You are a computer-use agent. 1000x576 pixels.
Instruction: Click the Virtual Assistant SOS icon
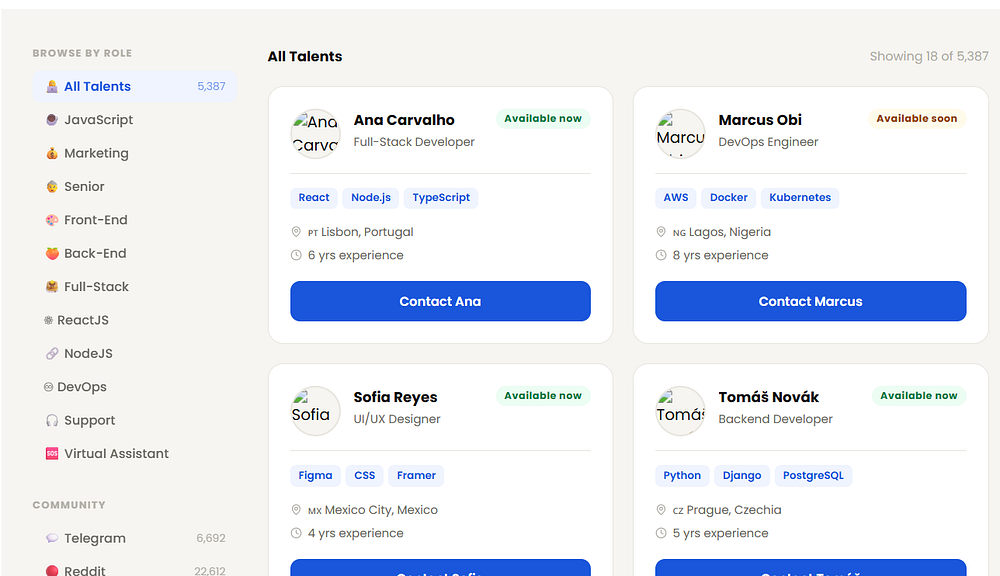tap(52, 454)
